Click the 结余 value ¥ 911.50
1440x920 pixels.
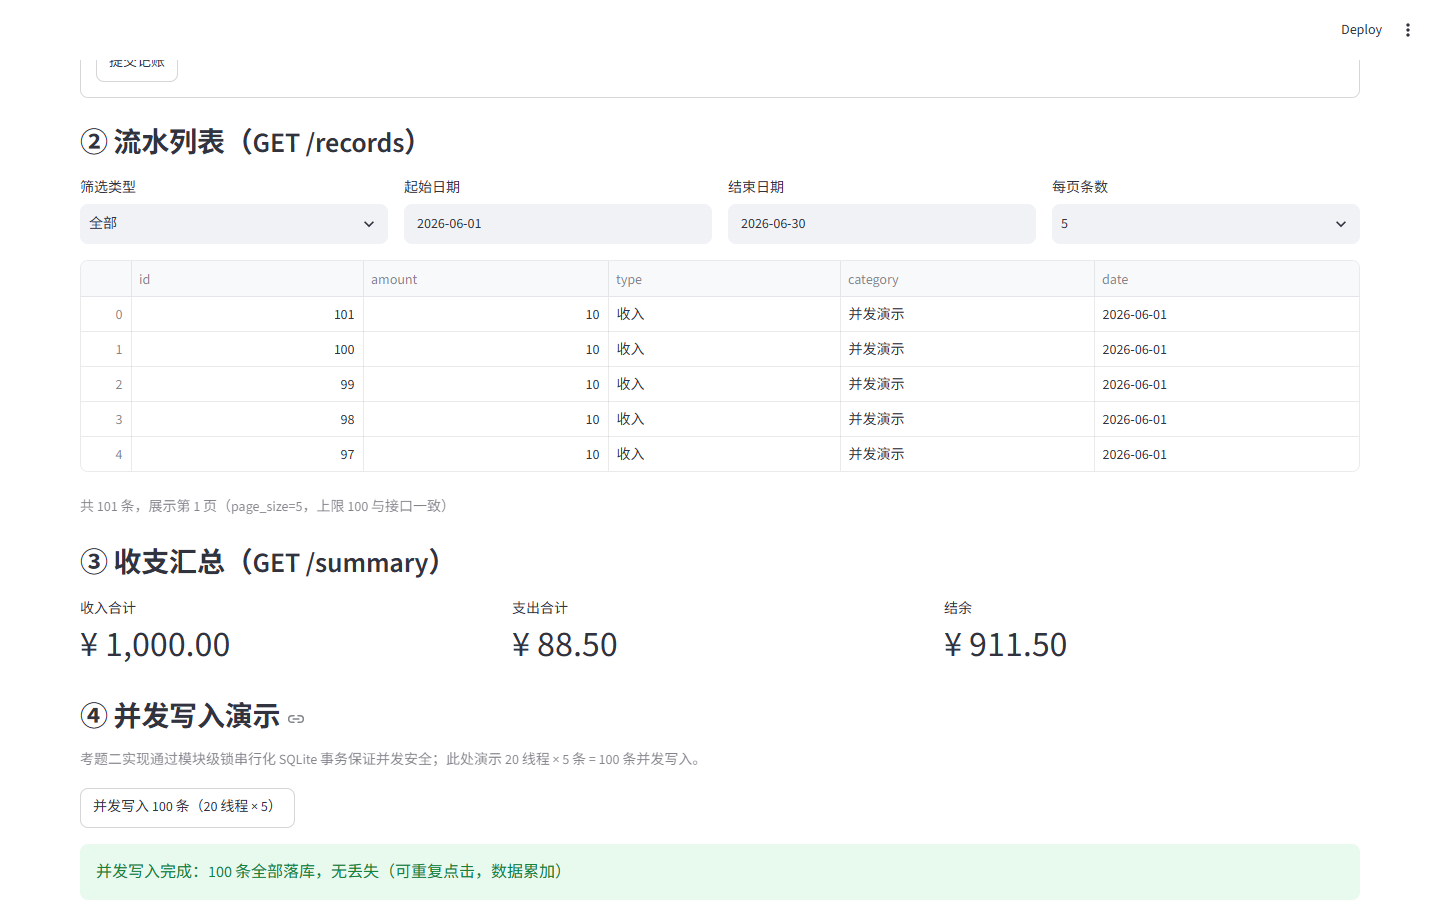click(1005, 645)
